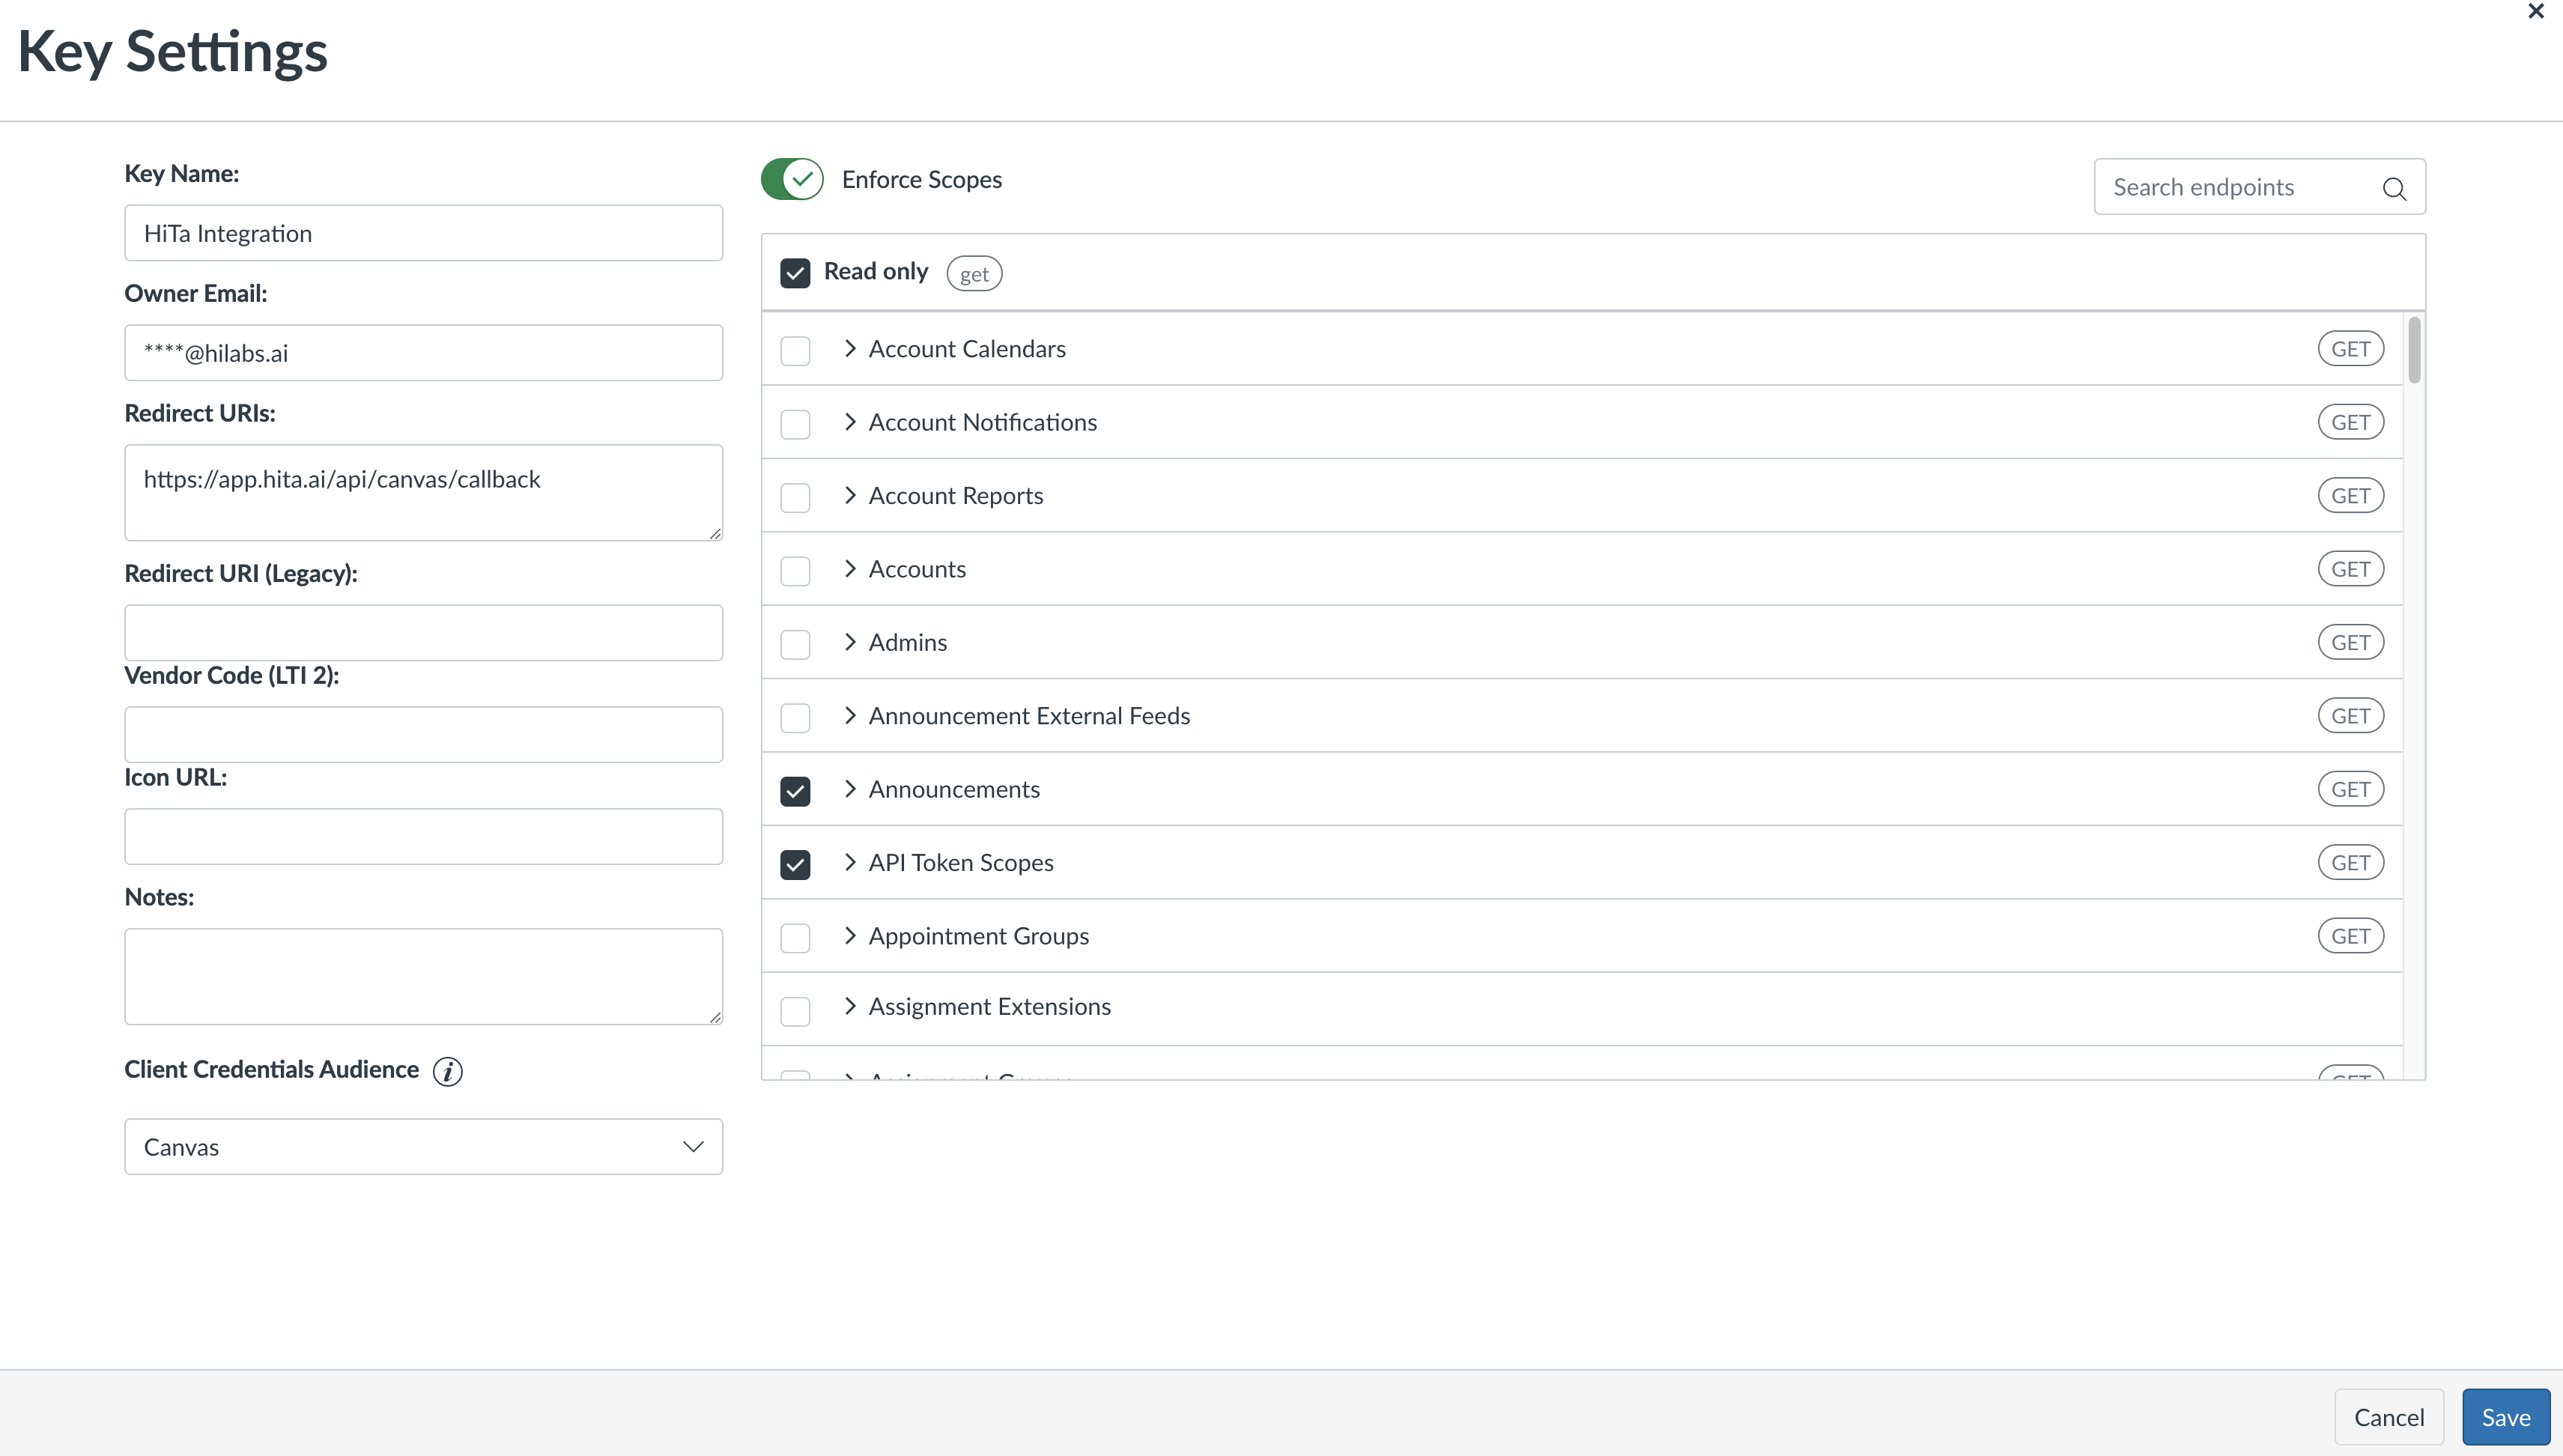Expand the Account Reports scope group

(x=850, y=495)
